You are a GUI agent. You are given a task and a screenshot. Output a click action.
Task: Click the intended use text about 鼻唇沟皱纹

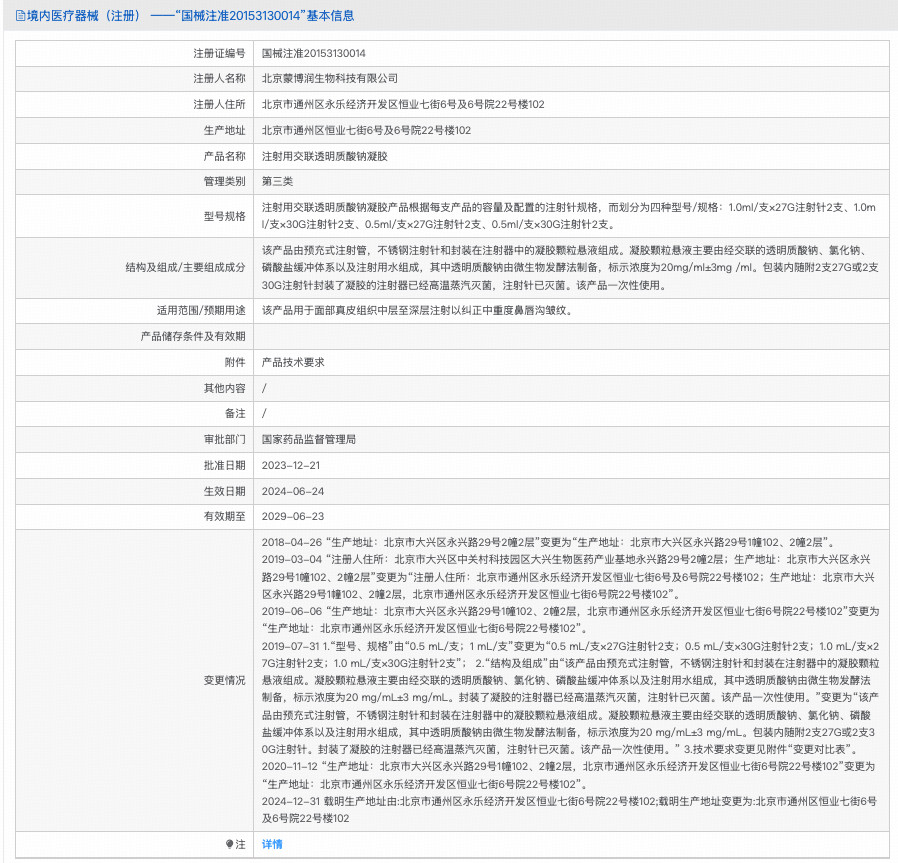(415, 310)
